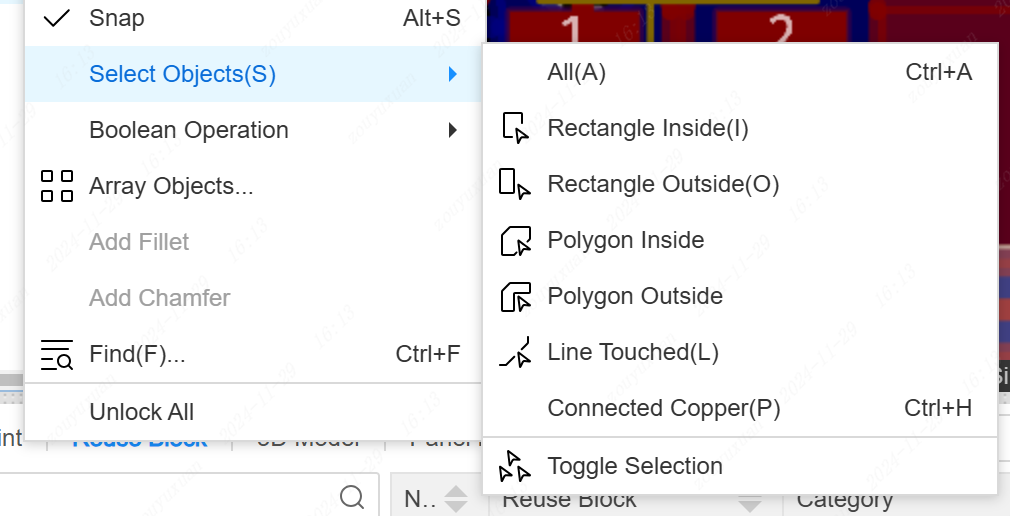
Task: Select All objects menu entry
Action: tap(576, 72)
